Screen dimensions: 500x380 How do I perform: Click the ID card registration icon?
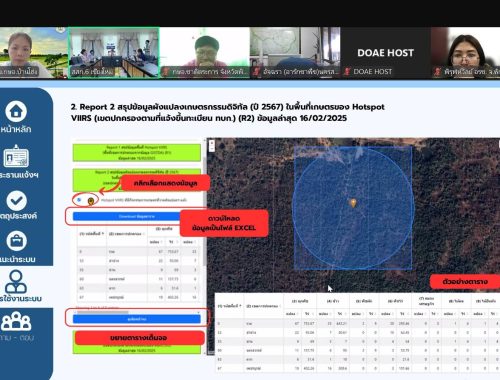pyautogui.click(x=16, y=156)
